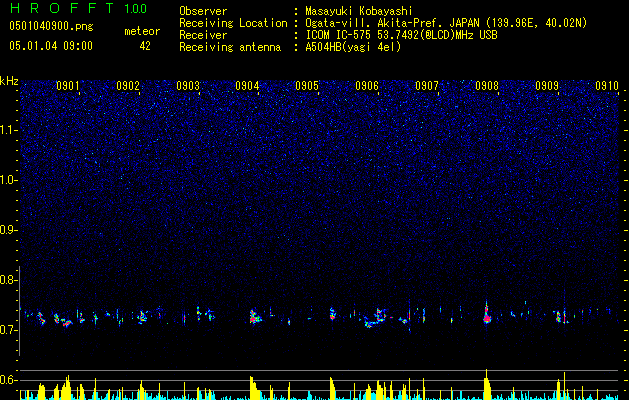Screen dimensions: 629x400
Task: Select the 0902 time marker
Action: [x=128, y=86]
